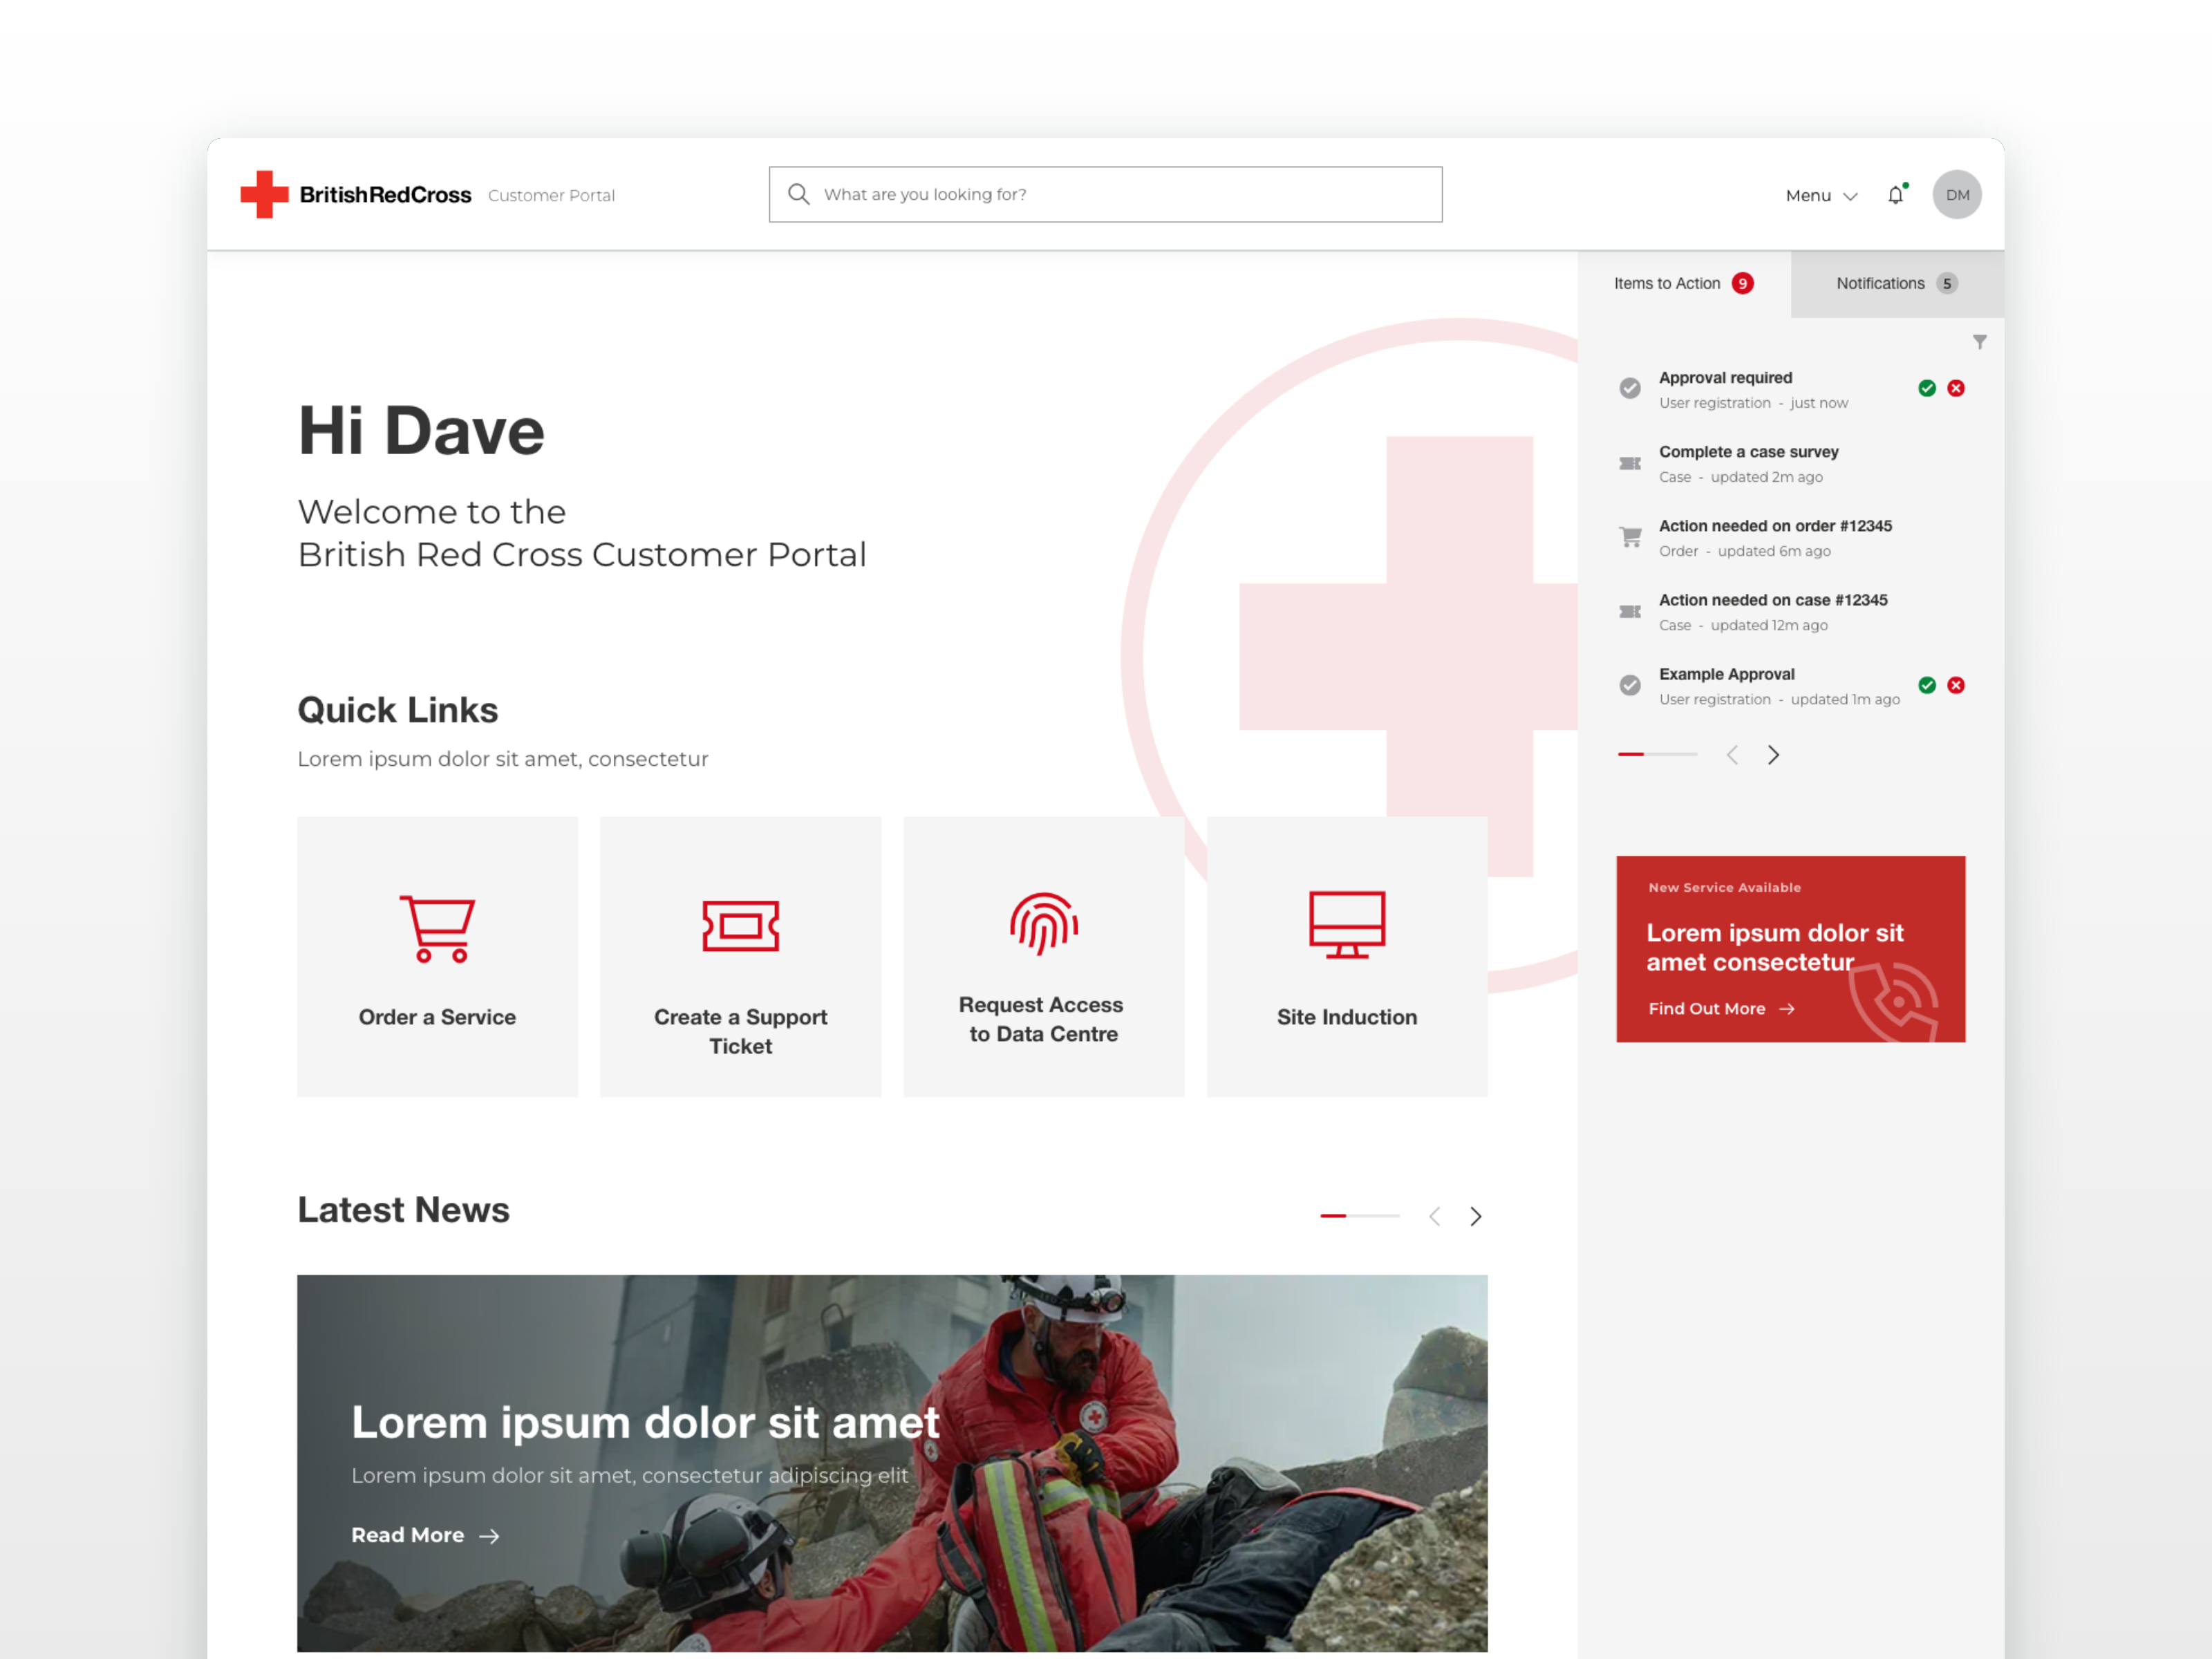Click the Create a Support Ticket icon

click(740, 925)
